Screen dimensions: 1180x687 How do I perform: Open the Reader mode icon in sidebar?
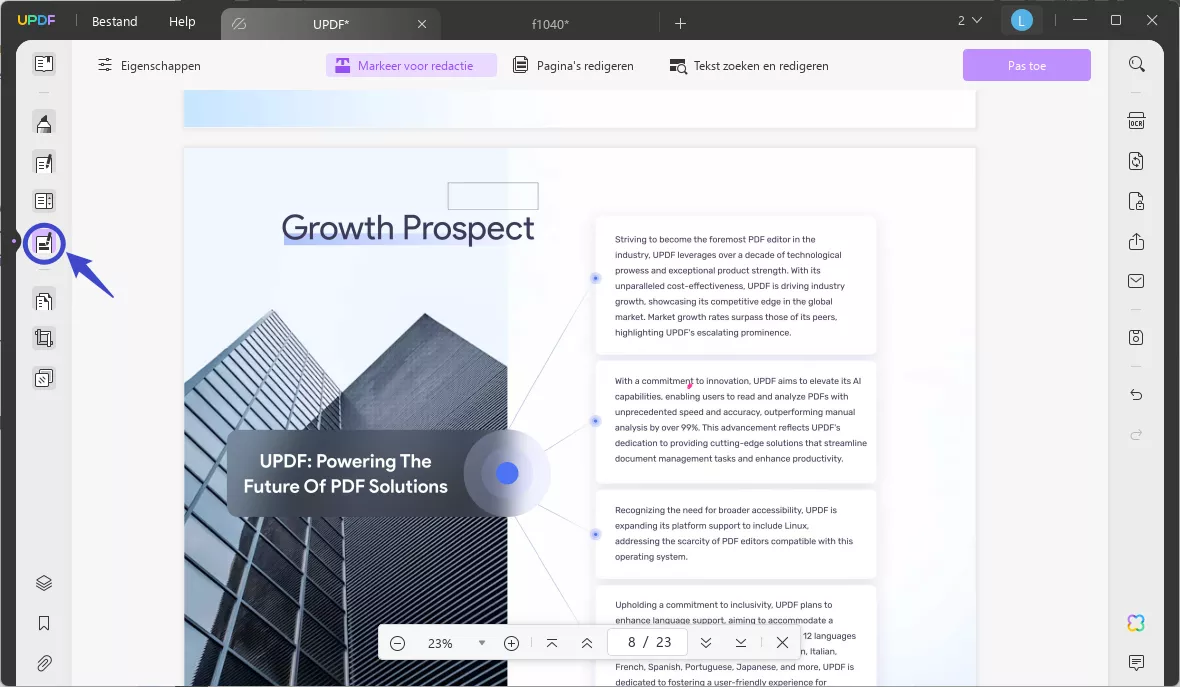(x=44, y=64)
